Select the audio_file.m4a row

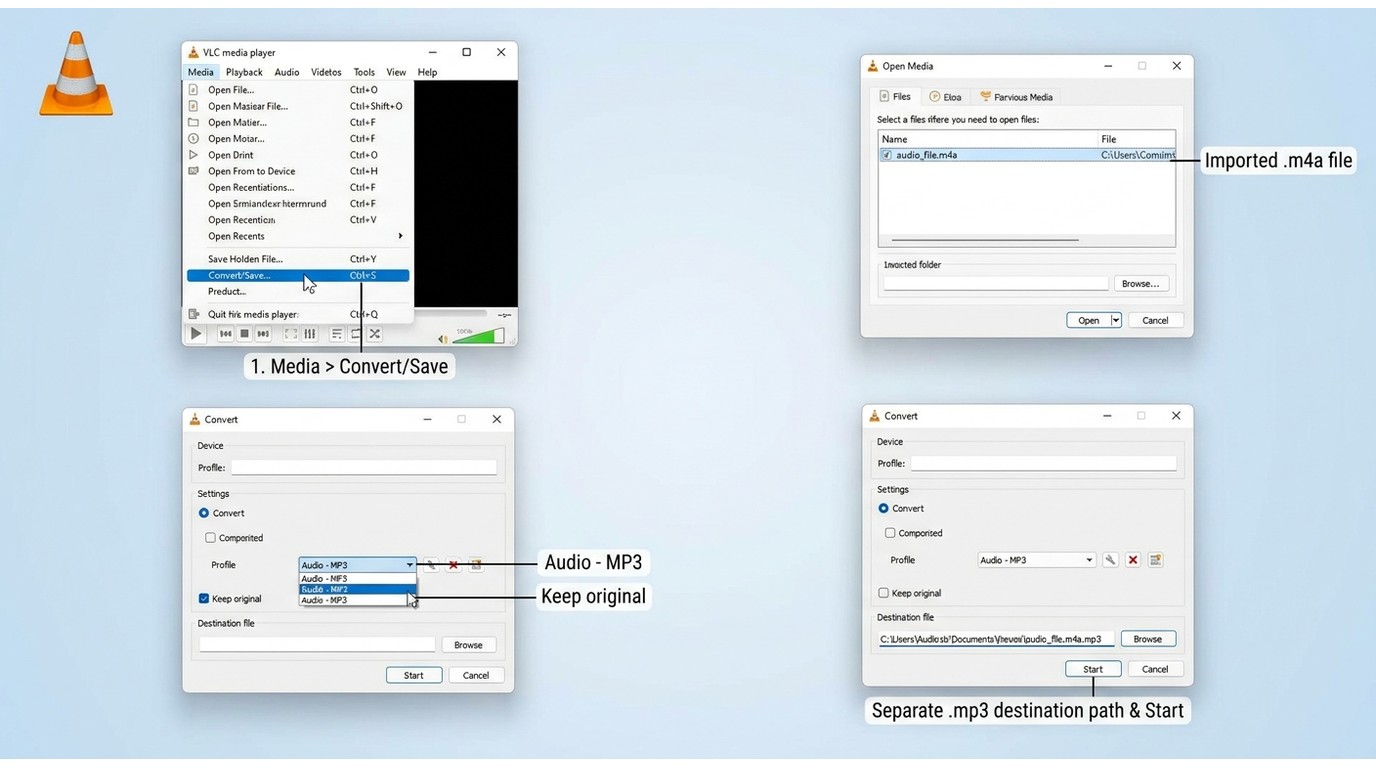1027,155
